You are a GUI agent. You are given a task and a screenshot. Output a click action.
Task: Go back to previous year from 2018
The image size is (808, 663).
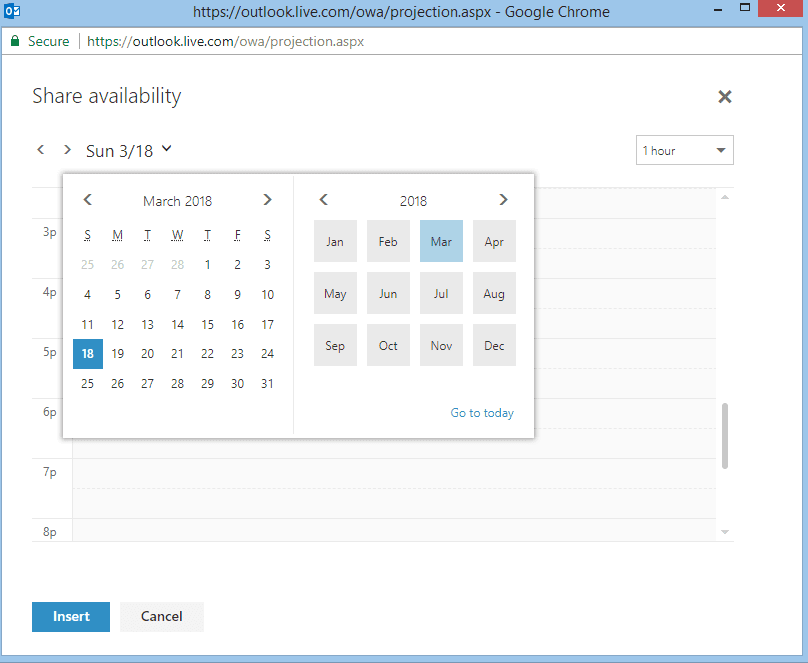[x=324, y=199]
